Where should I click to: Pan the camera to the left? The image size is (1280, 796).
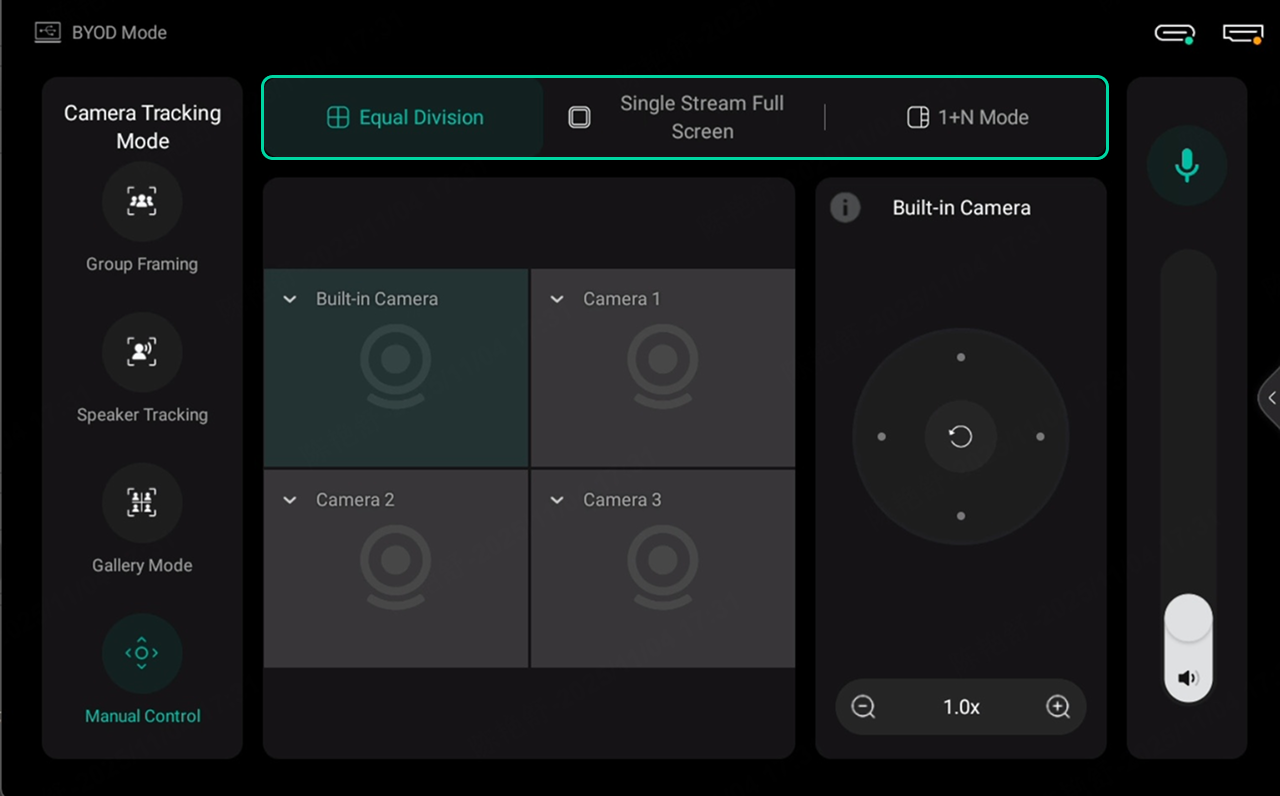point(881,436)
